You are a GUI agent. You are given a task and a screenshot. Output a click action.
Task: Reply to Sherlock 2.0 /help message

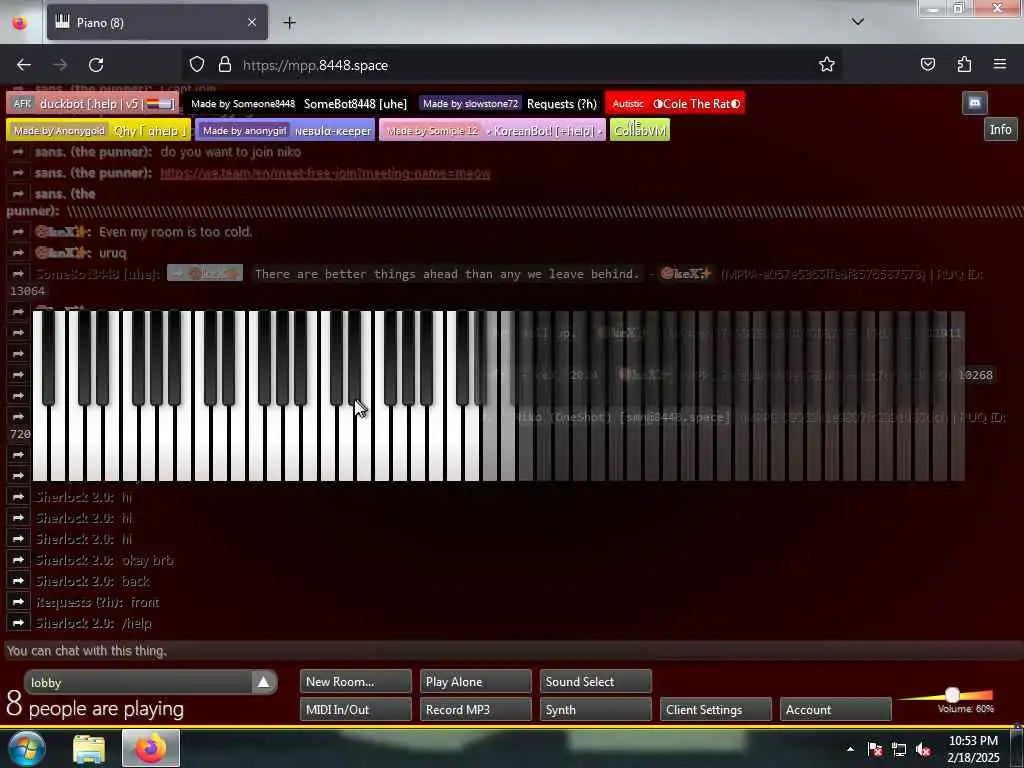point(18,623)
